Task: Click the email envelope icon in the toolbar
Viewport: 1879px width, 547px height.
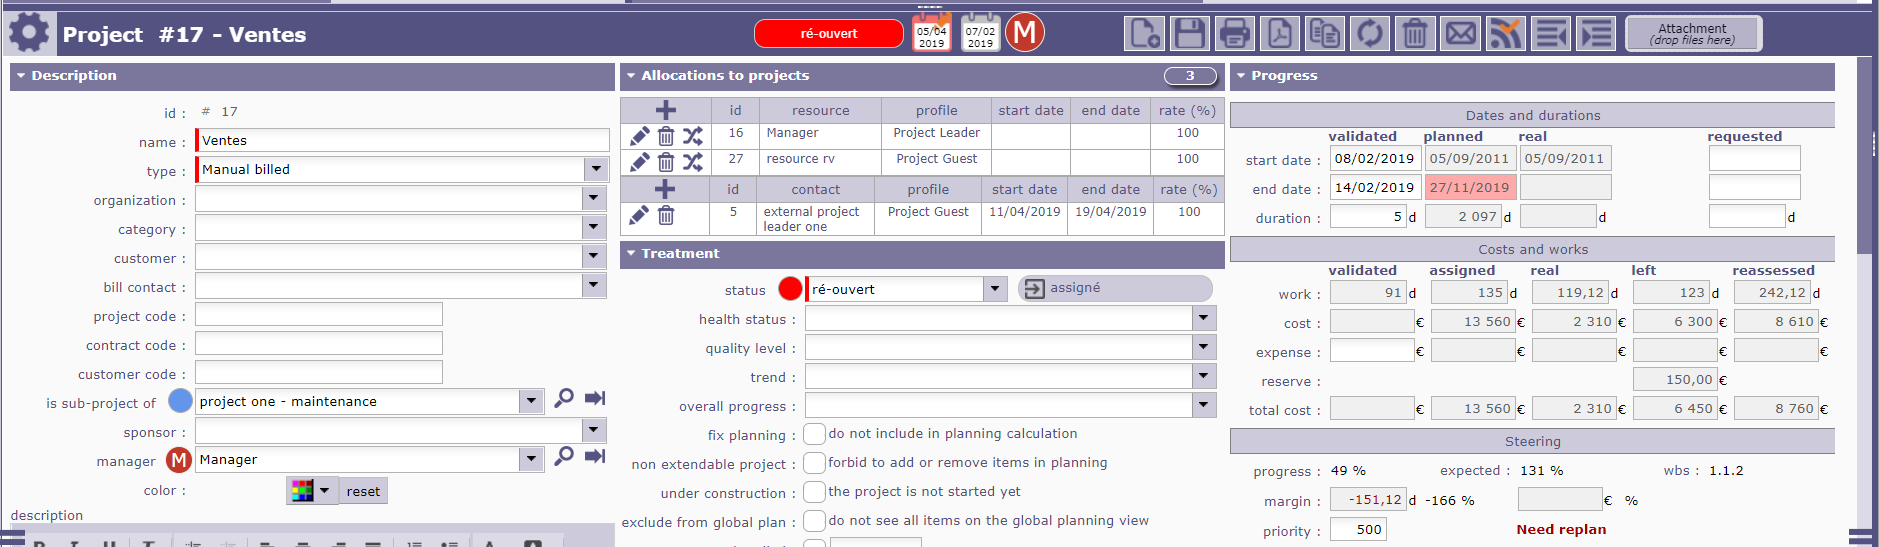Action: click(1460, 34)
